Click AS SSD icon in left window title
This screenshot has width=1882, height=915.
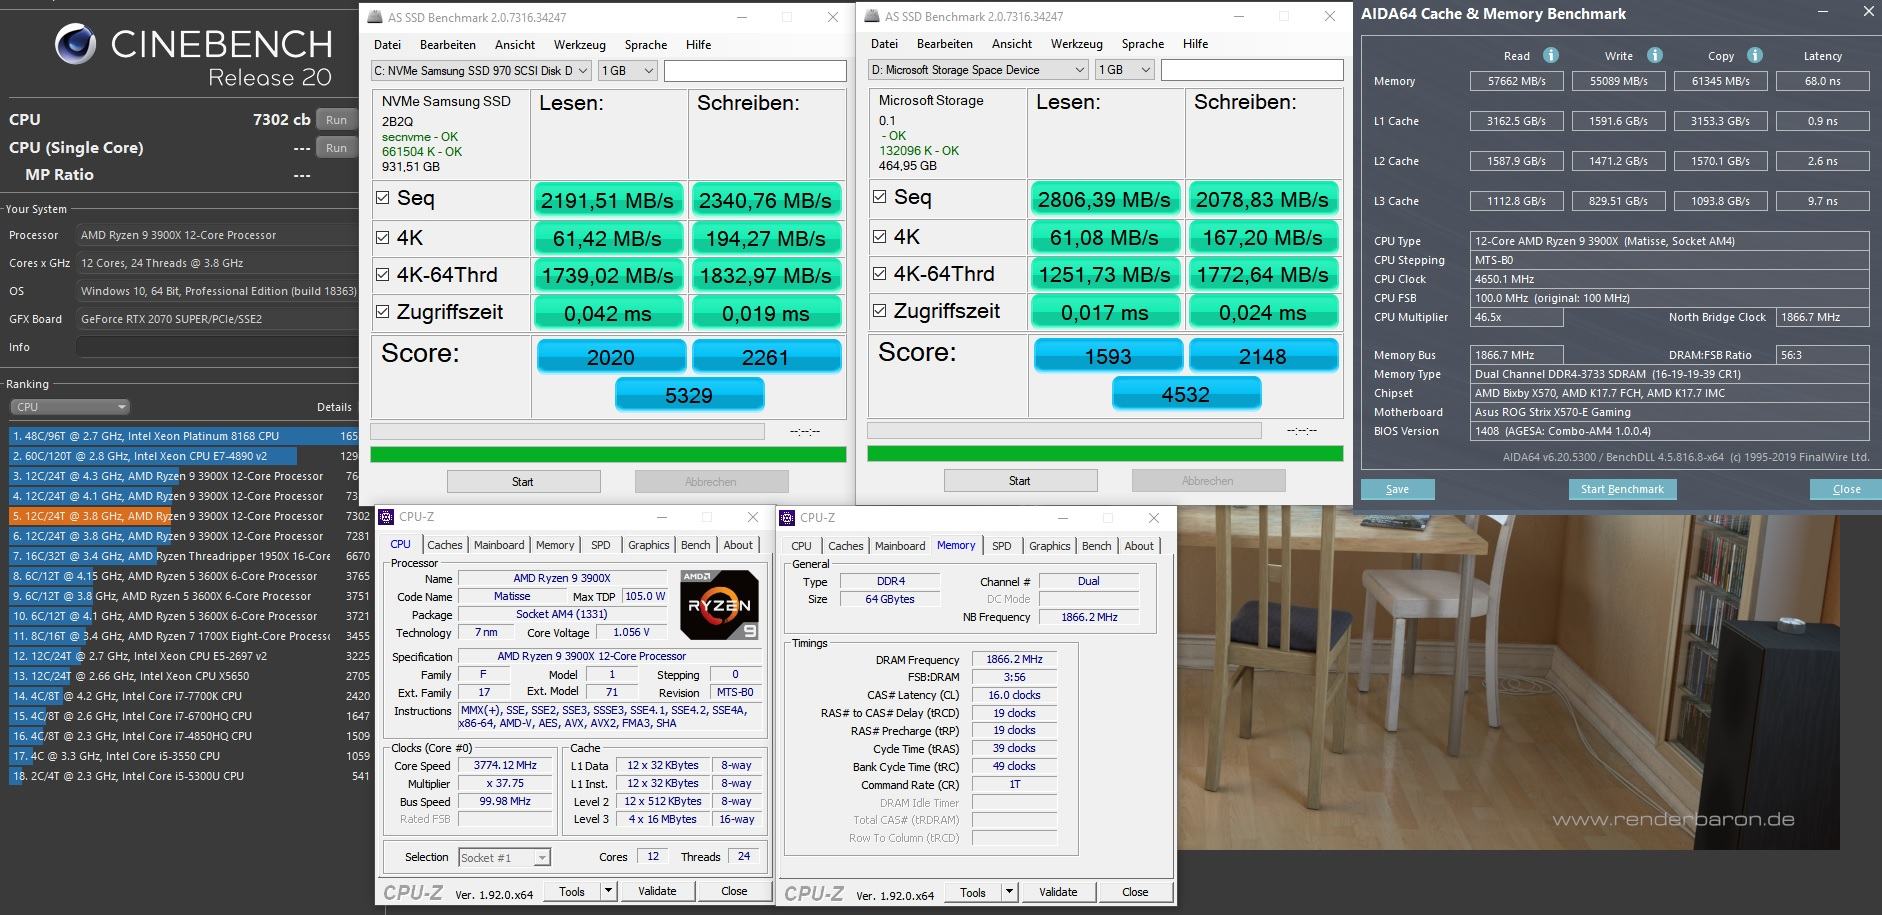[x=375, y=17]
